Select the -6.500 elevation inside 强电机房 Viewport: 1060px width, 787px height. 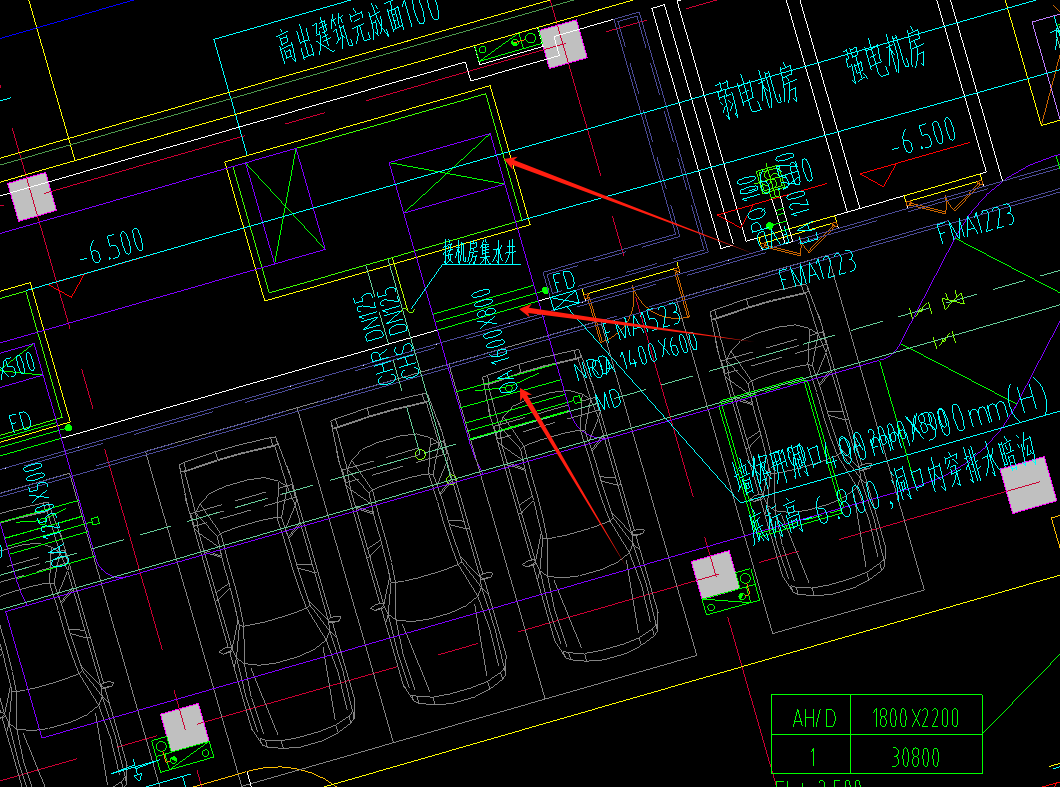coord(924,137)
